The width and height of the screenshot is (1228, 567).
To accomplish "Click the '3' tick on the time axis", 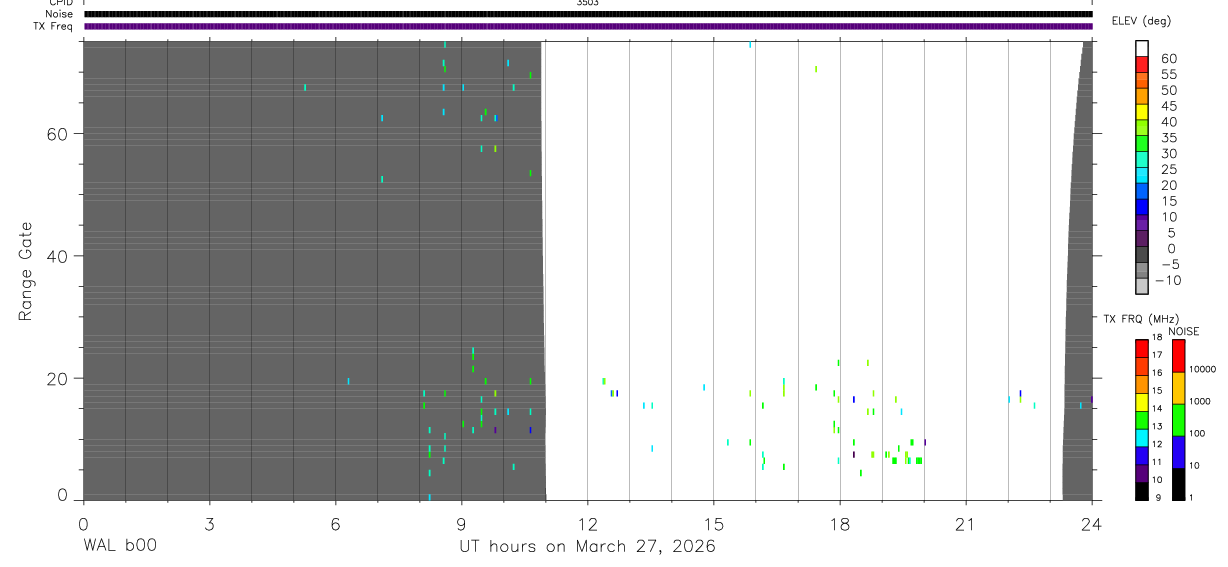I will point(209,523).
